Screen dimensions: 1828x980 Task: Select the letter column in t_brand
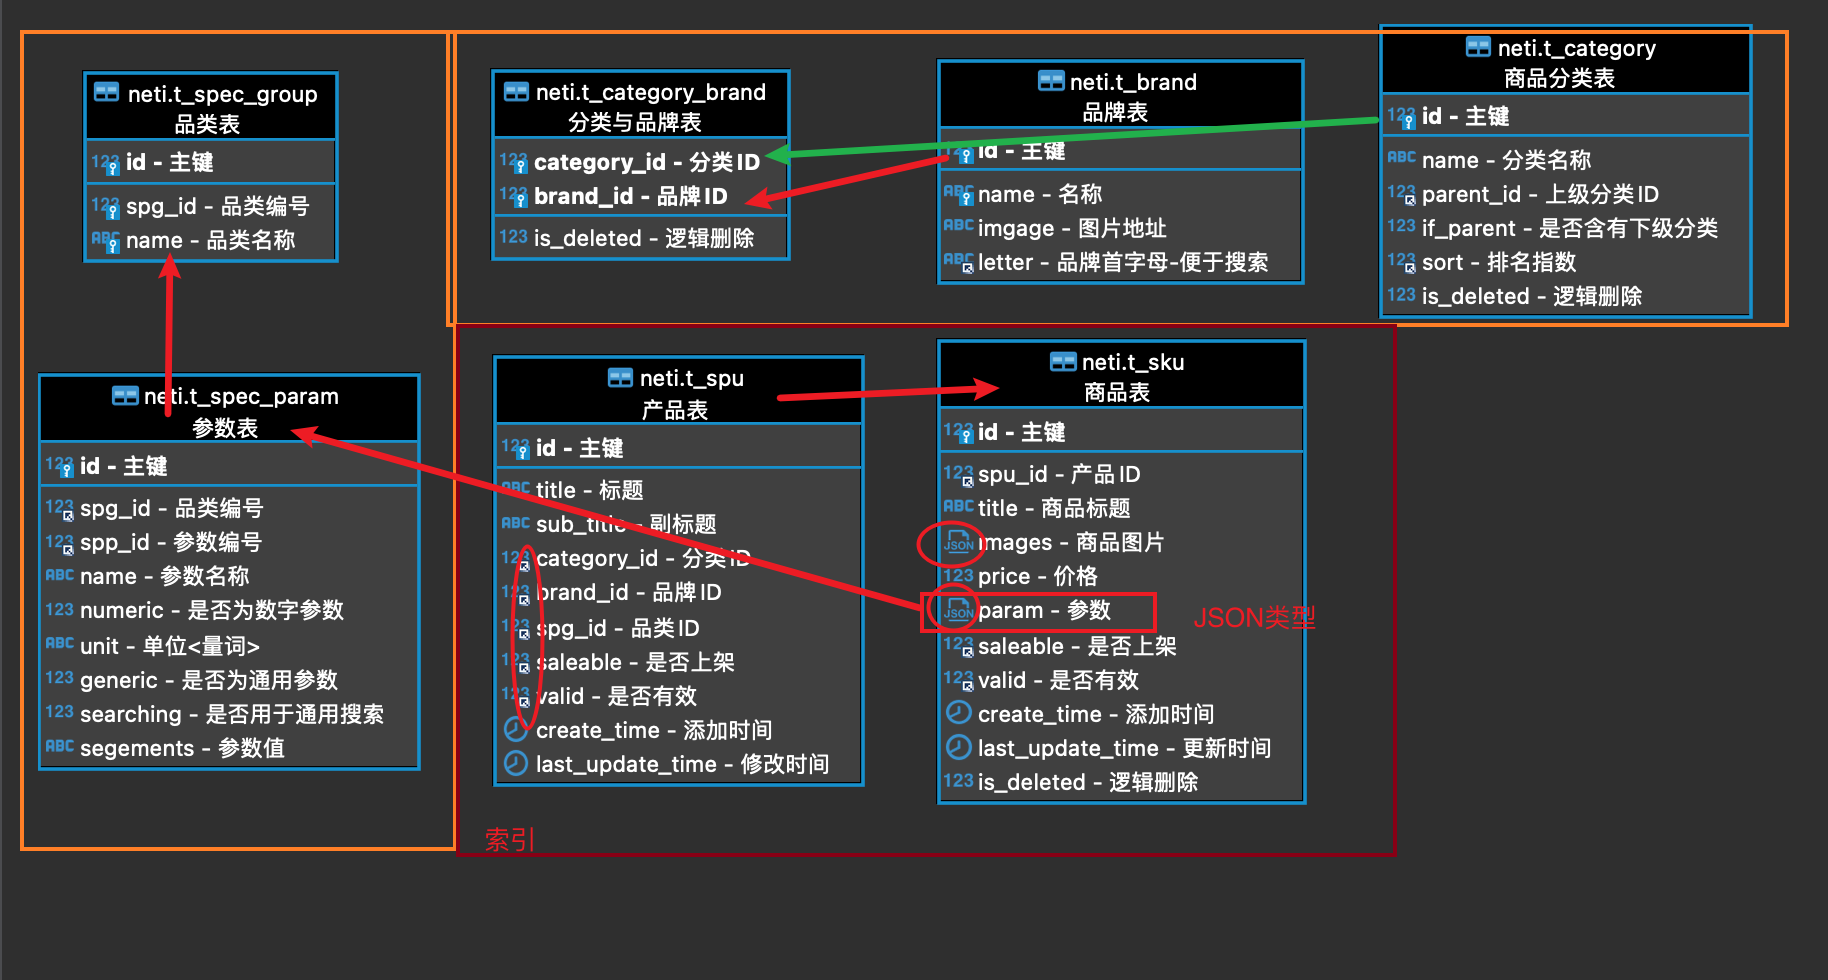1120,262
